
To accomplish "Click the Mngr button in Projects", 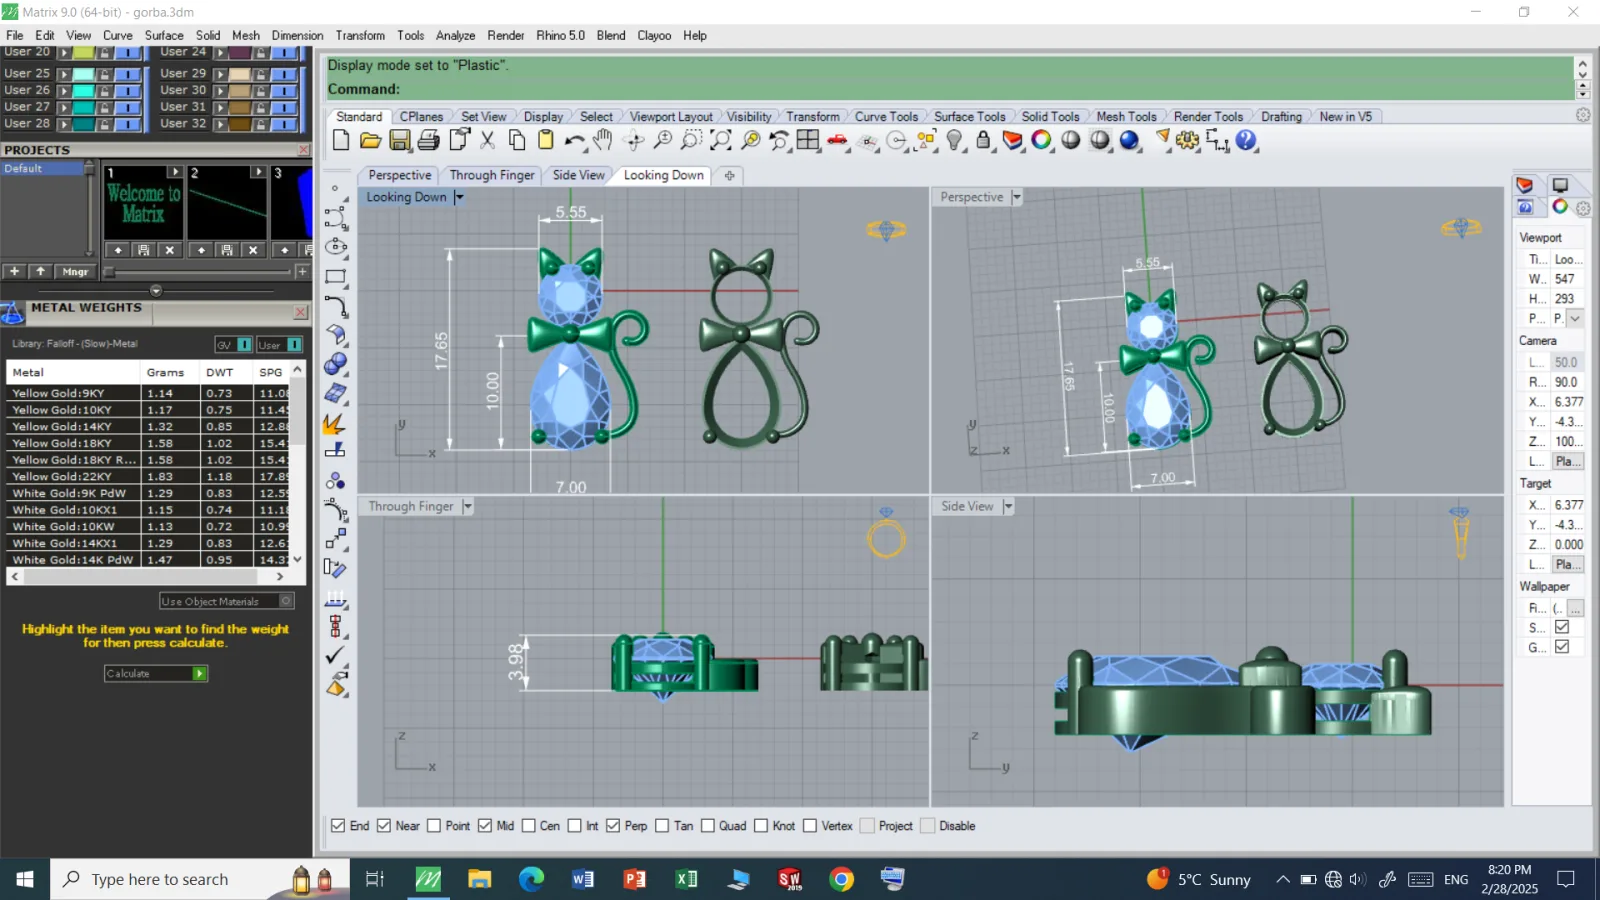I will (75, 272).
